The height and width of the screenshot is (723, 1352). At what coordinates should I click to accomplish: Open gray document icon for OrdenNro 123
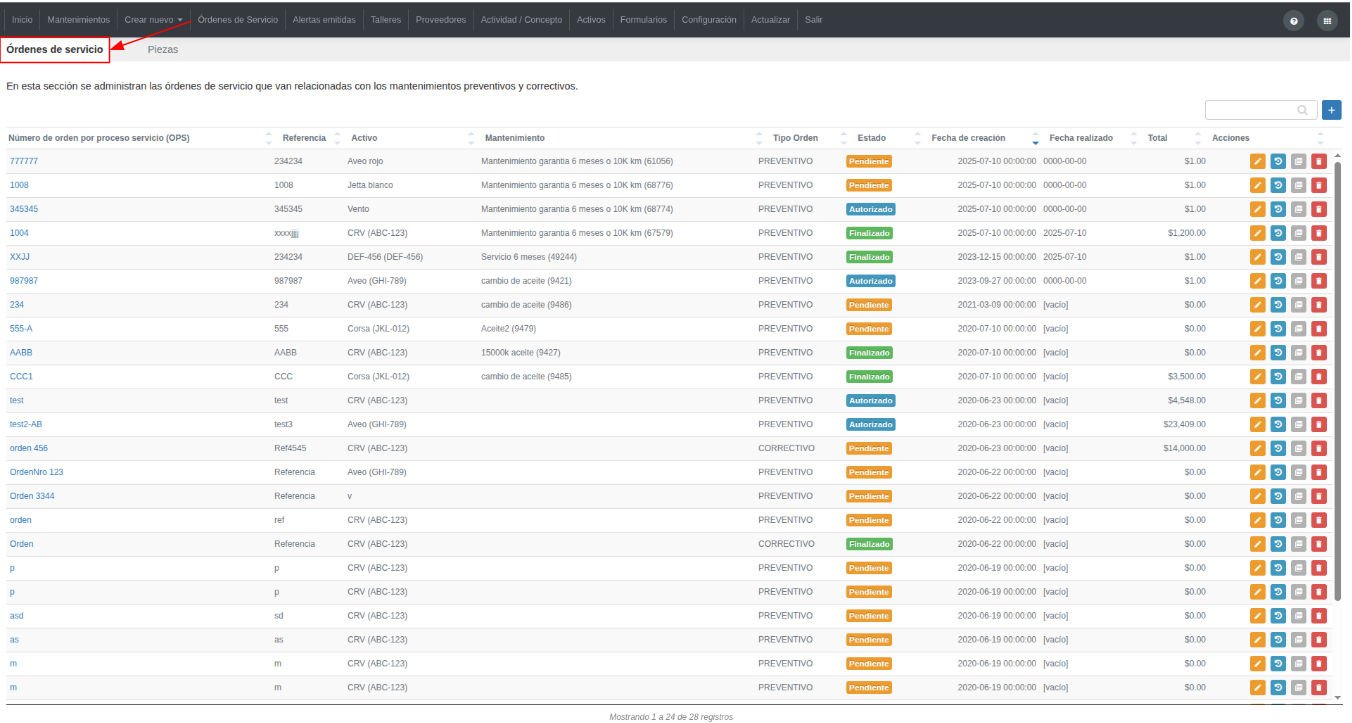click(x=1298, y=472)
